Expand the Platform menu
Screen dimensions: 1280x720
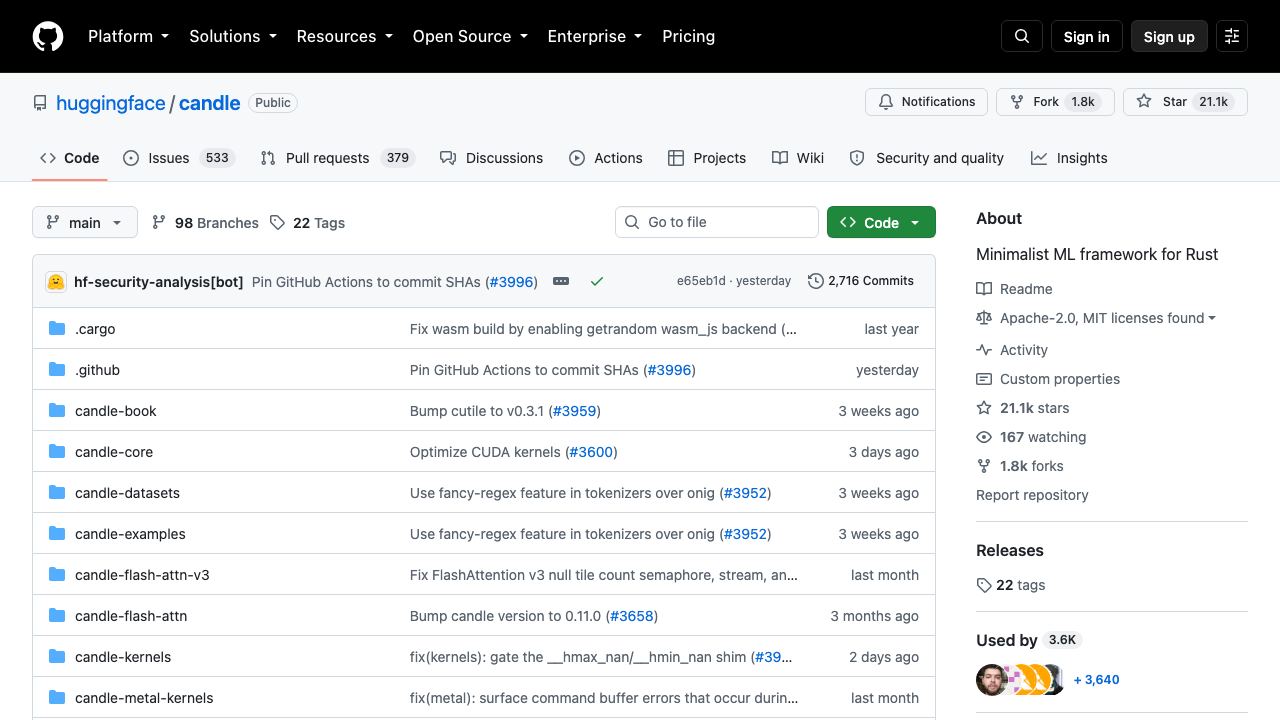tap(128, 36)
